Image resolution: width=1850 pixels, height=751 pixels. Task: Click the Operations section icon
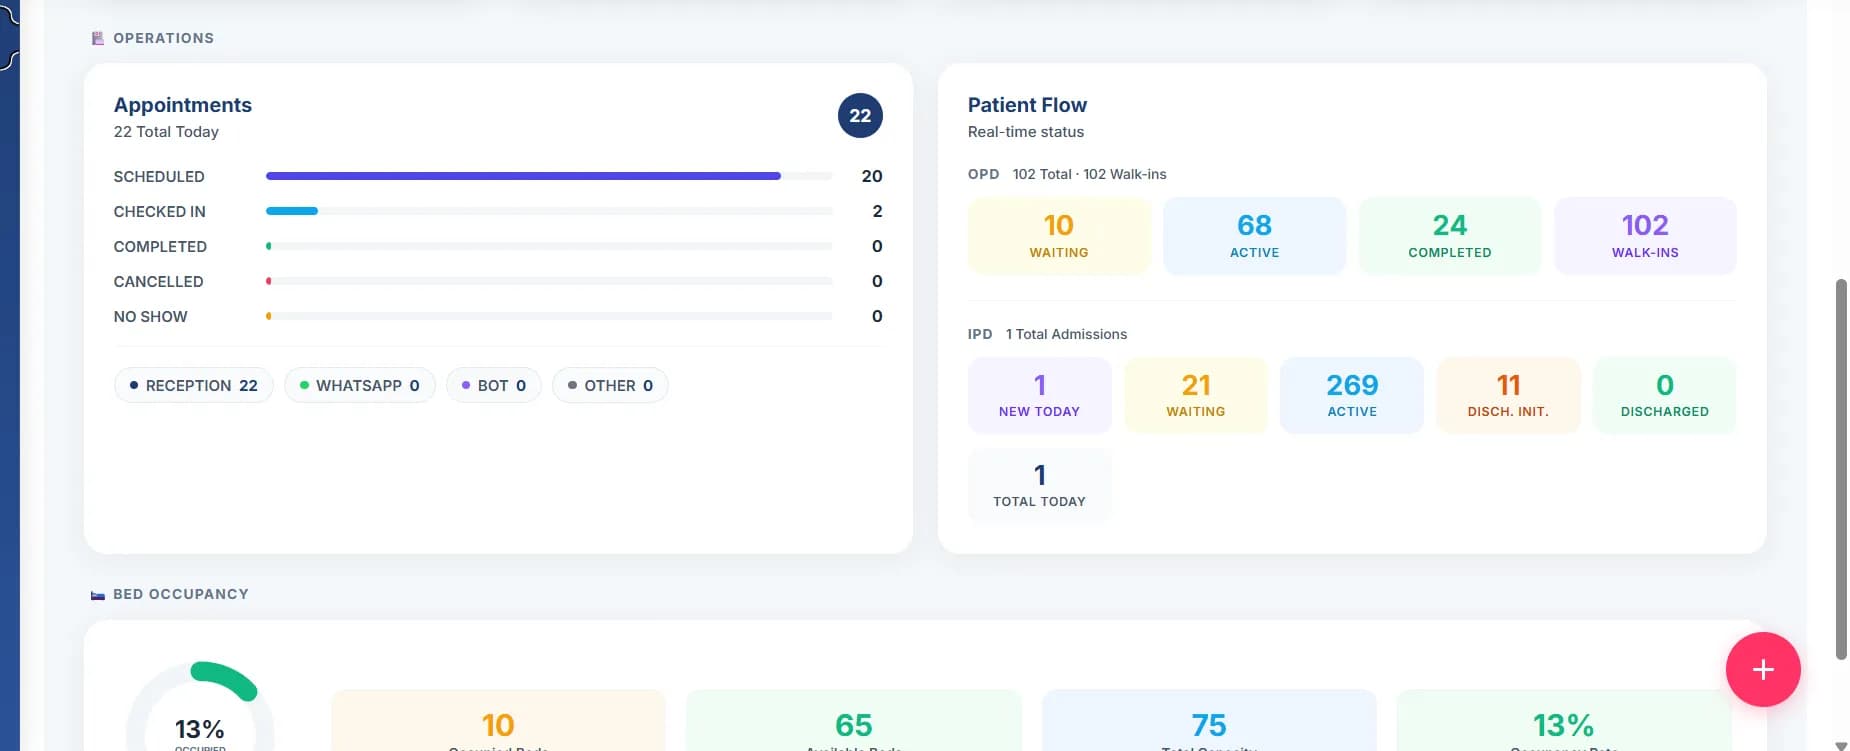[97, 38]
